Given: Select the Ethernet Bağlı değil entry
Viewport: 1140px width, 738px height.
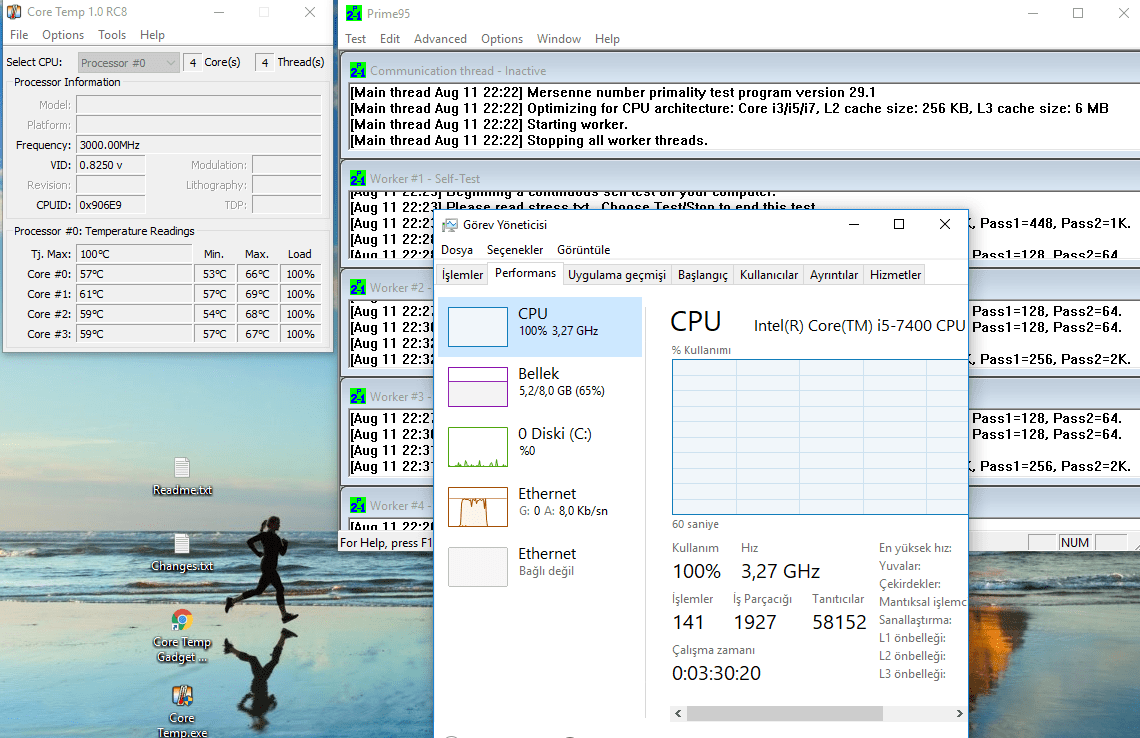Looking at the screenshot, I should pos(539,566).
